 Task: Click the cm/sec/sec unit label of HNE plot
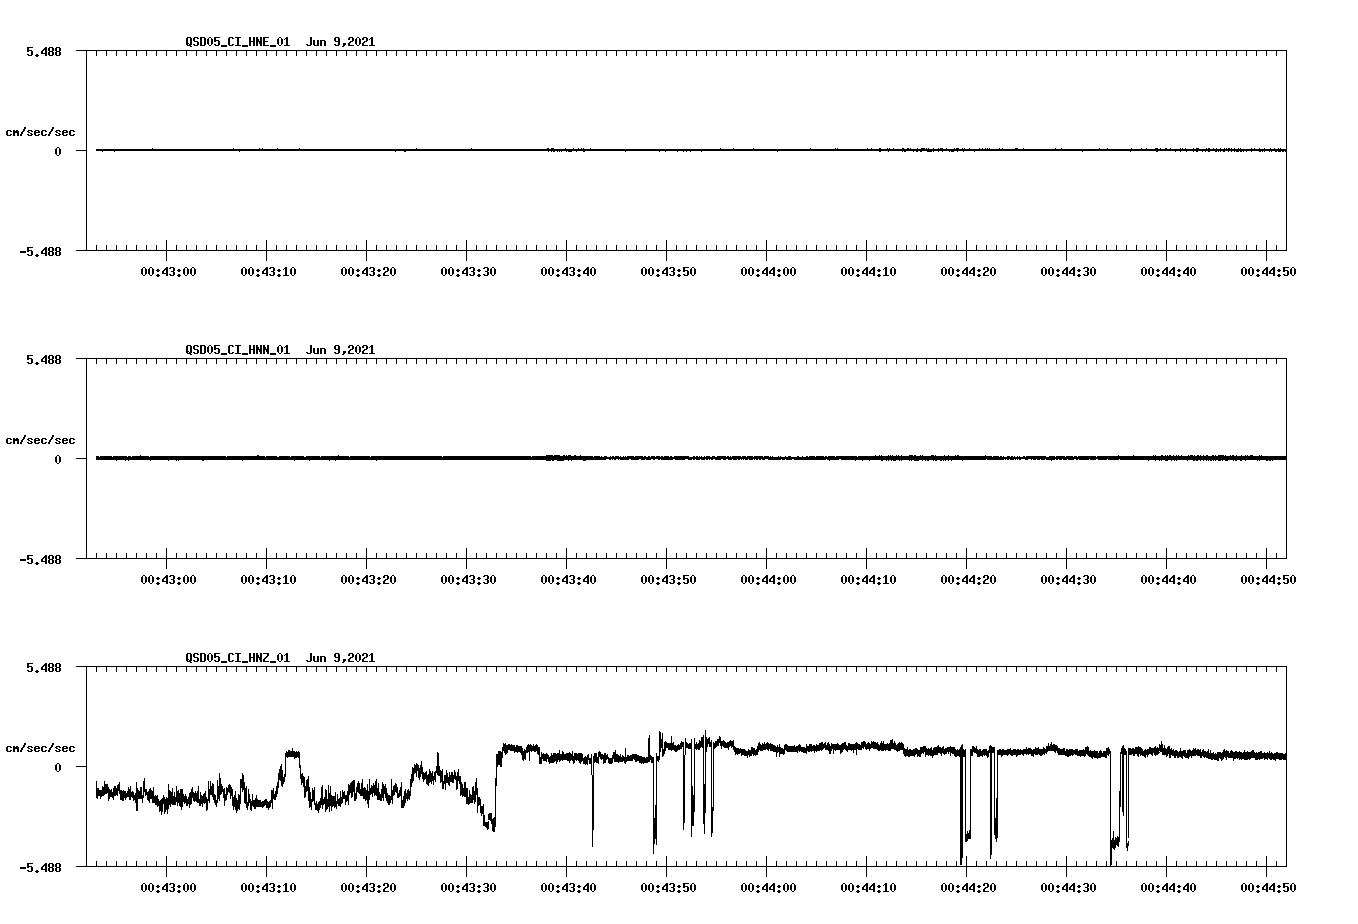pyautogui.click(x=40, y=132)
